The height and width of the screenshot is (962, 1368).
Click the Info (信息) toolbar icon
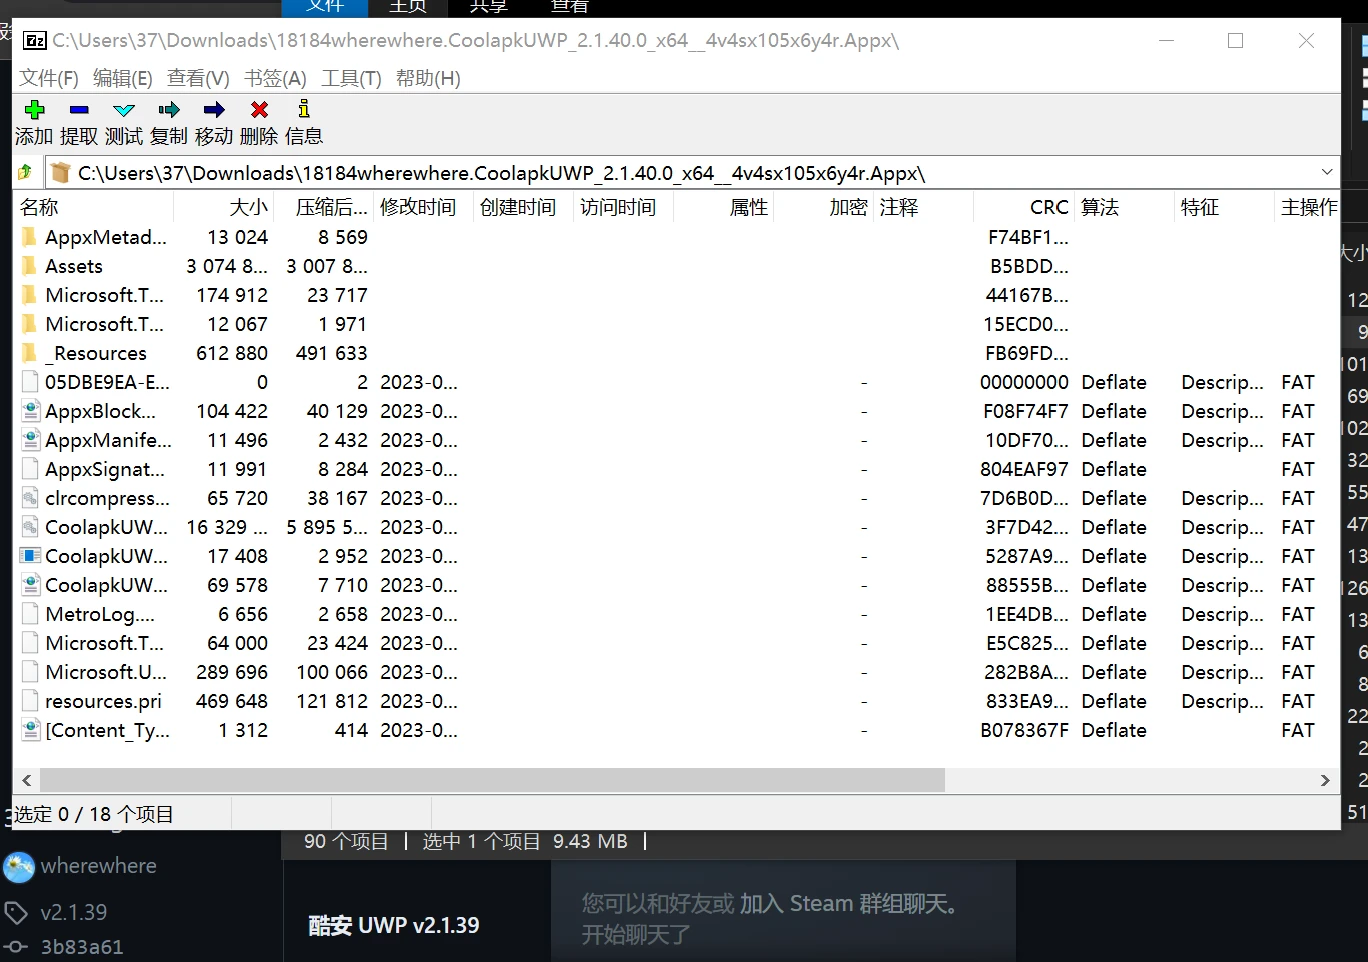tap(304, 109)
